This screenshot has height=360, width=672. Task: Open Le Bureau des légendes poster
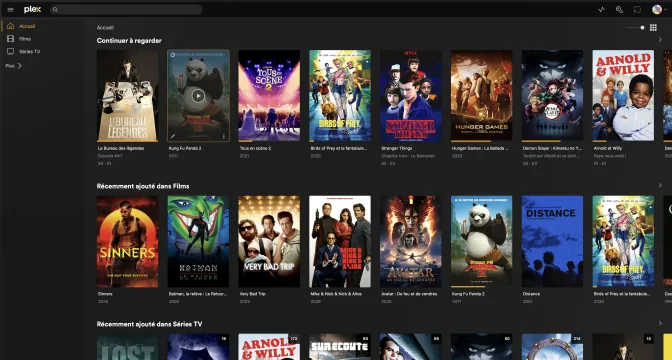pos(127,96)
